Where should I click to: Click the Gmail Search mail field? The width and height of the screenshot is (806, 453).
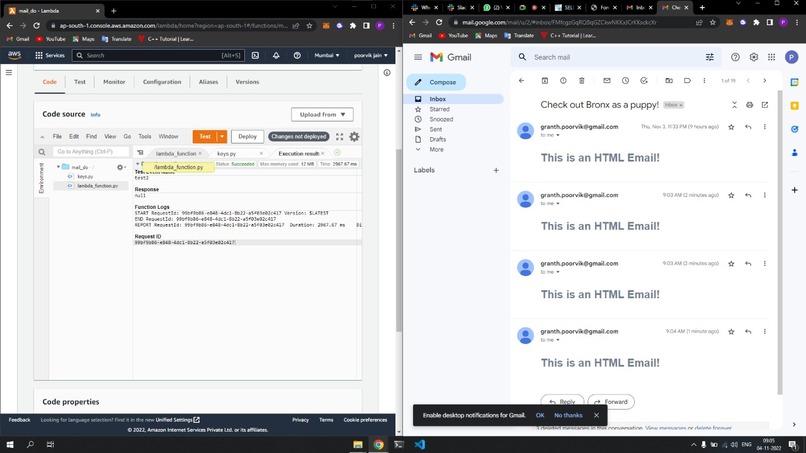click(x=617, y=57)
